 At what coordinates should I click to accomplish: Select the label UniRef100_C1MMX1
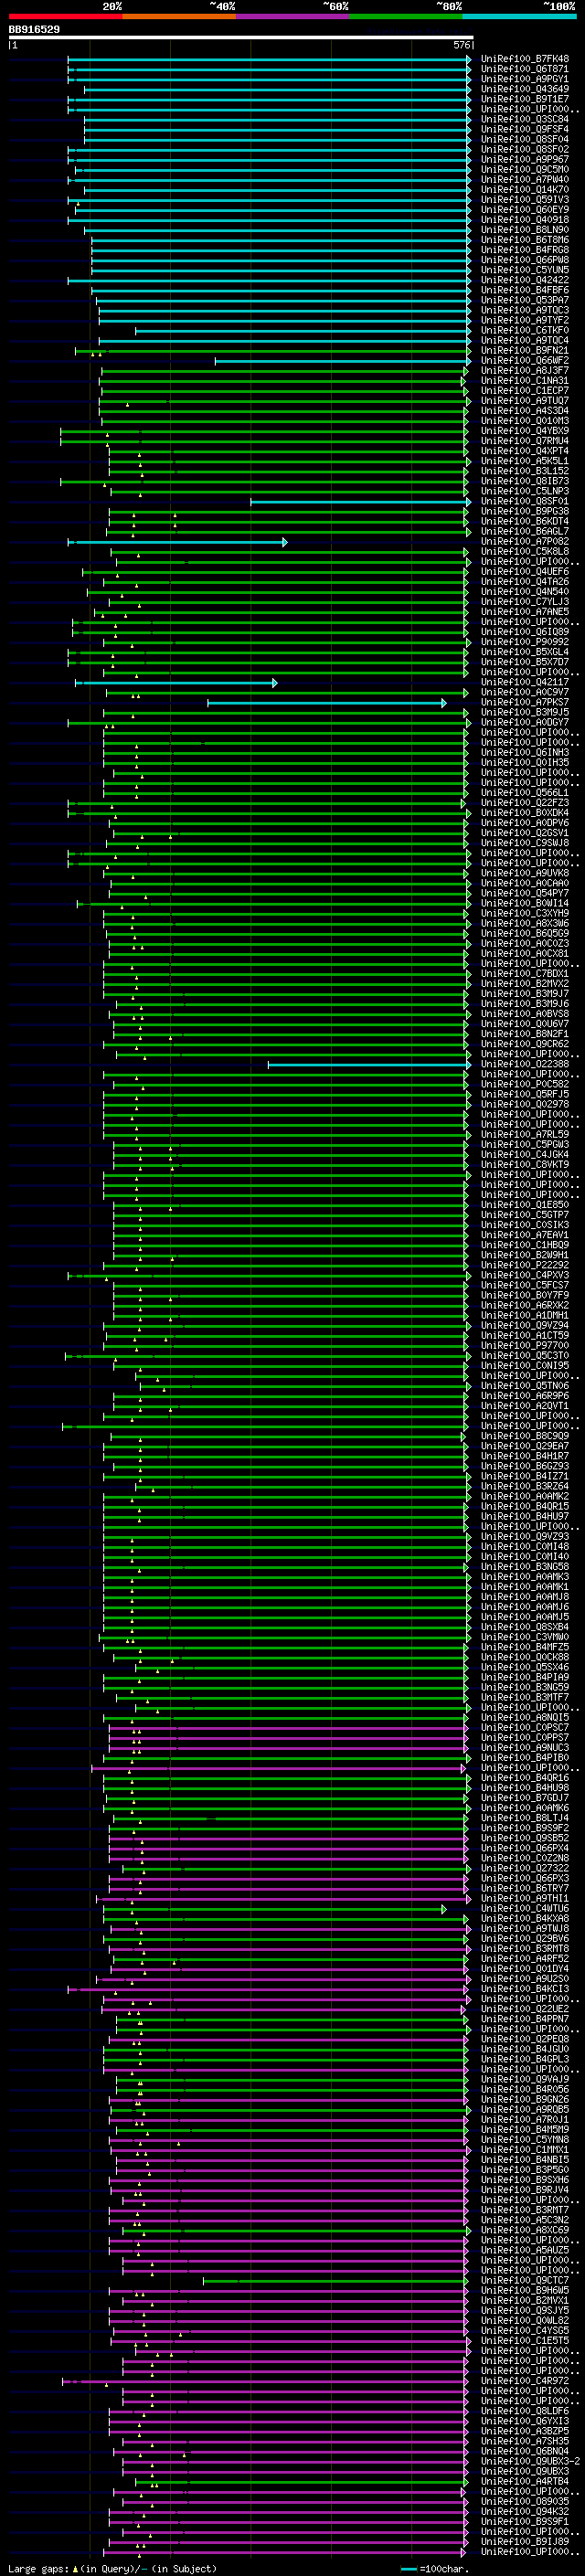(525, 2149)
